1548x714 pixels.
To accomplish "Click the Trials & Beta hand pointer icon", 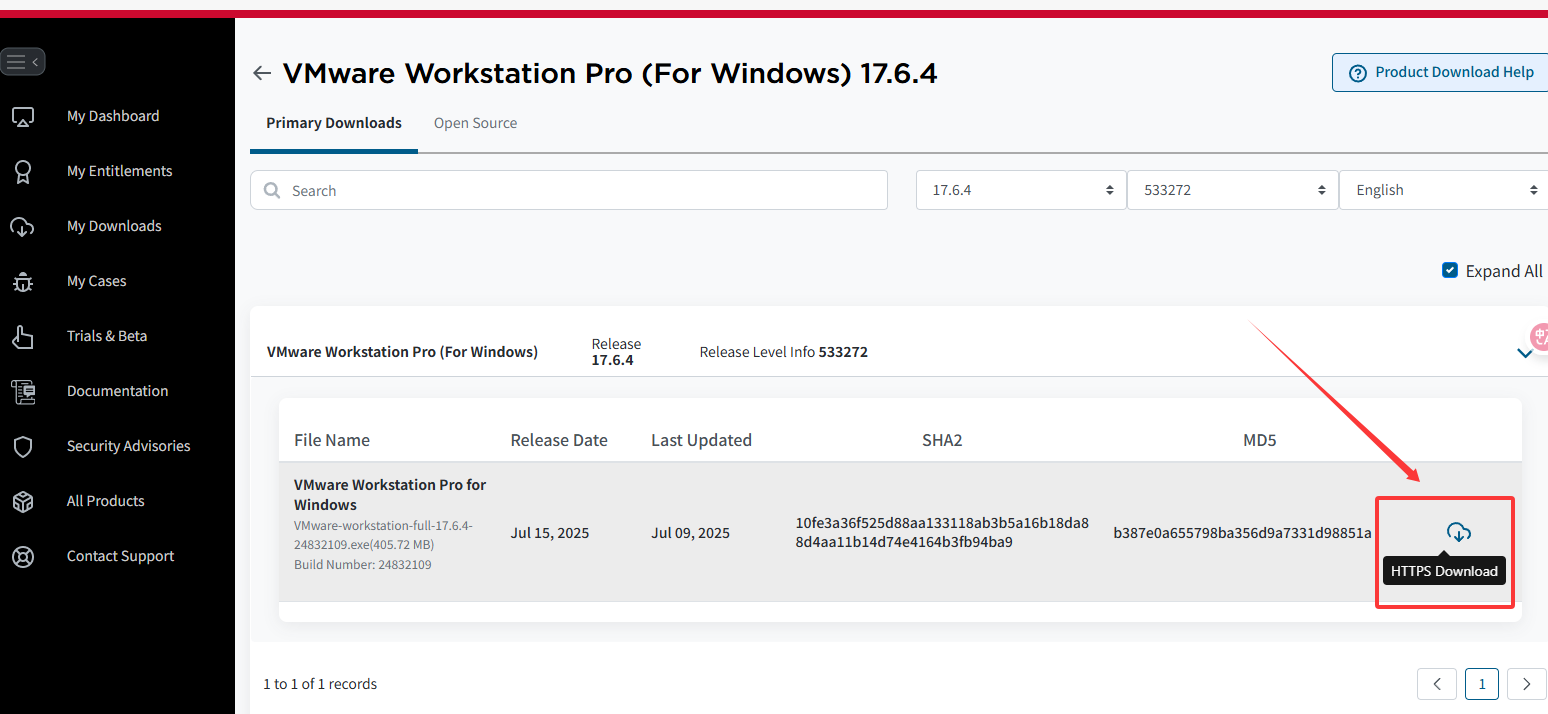I will pos(23,337).
